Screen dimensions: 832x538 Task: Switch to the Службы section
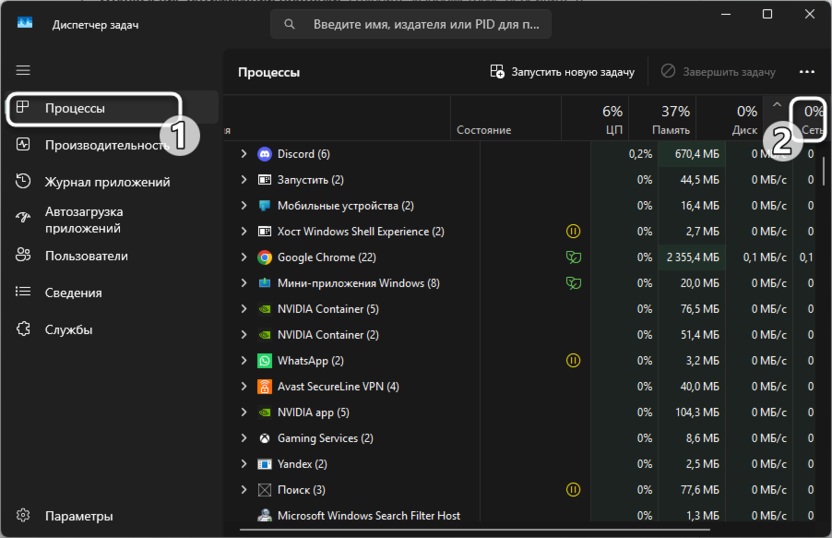click(x=68, y=329)
